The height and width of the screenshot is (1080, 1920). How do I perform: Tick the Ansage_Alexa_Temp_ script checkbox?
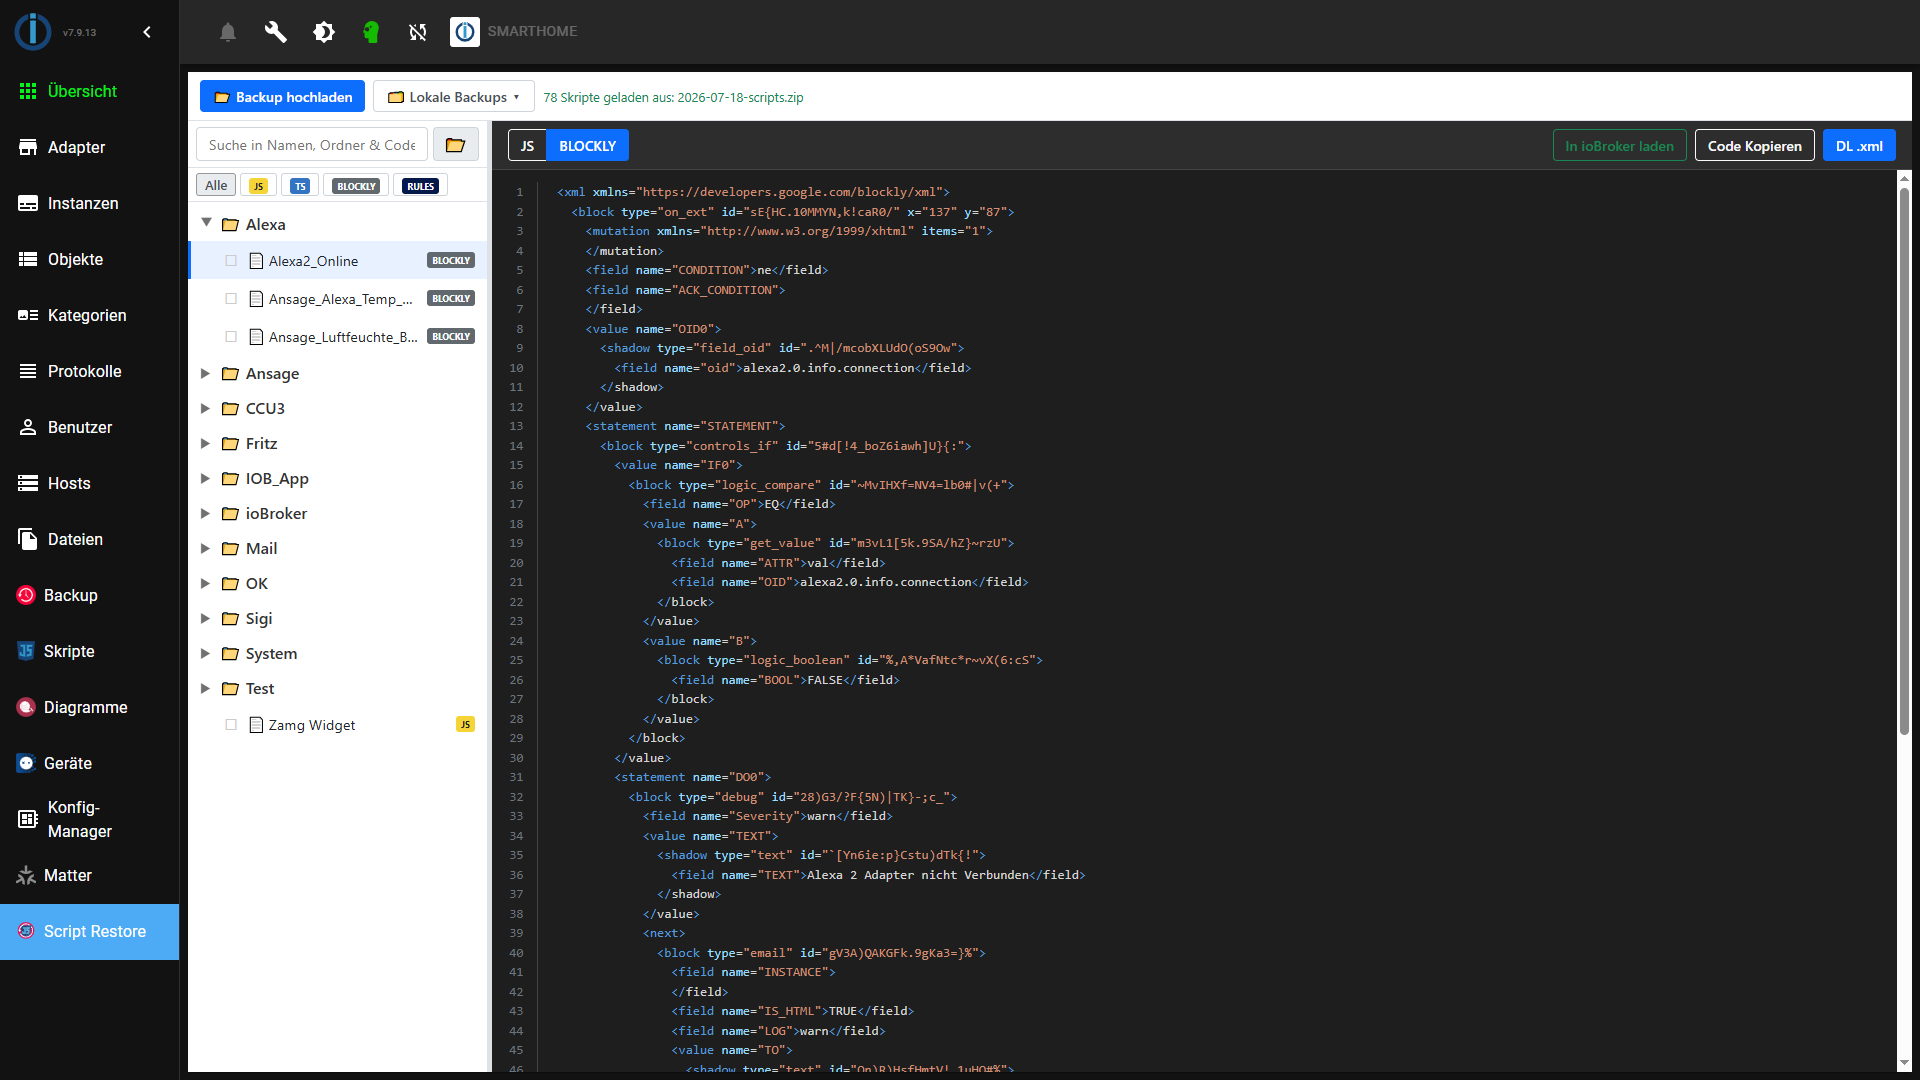pos(231,299)
